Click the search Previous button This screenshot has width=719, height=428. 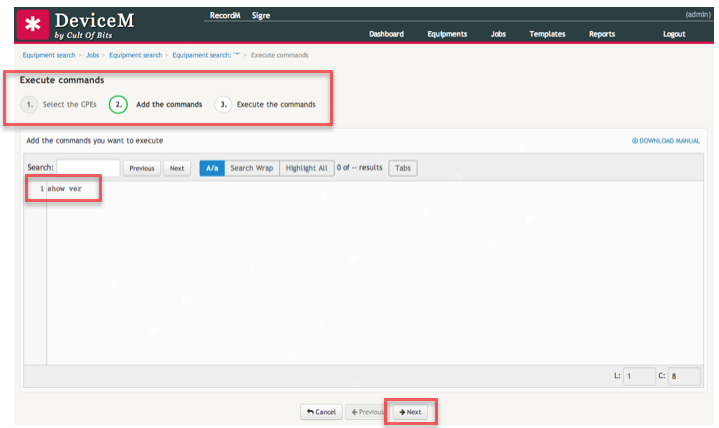142,168
